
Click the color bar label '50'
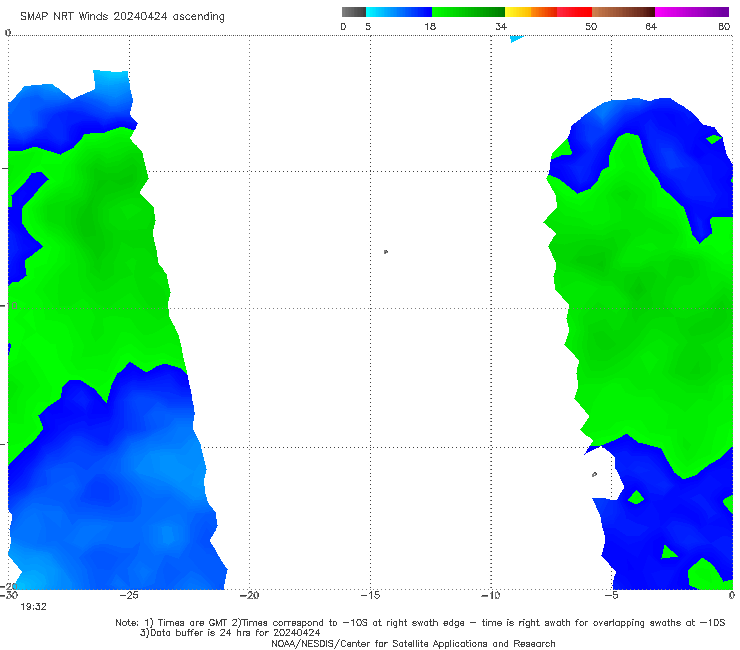pyautogui.click(x=591, y=27)
